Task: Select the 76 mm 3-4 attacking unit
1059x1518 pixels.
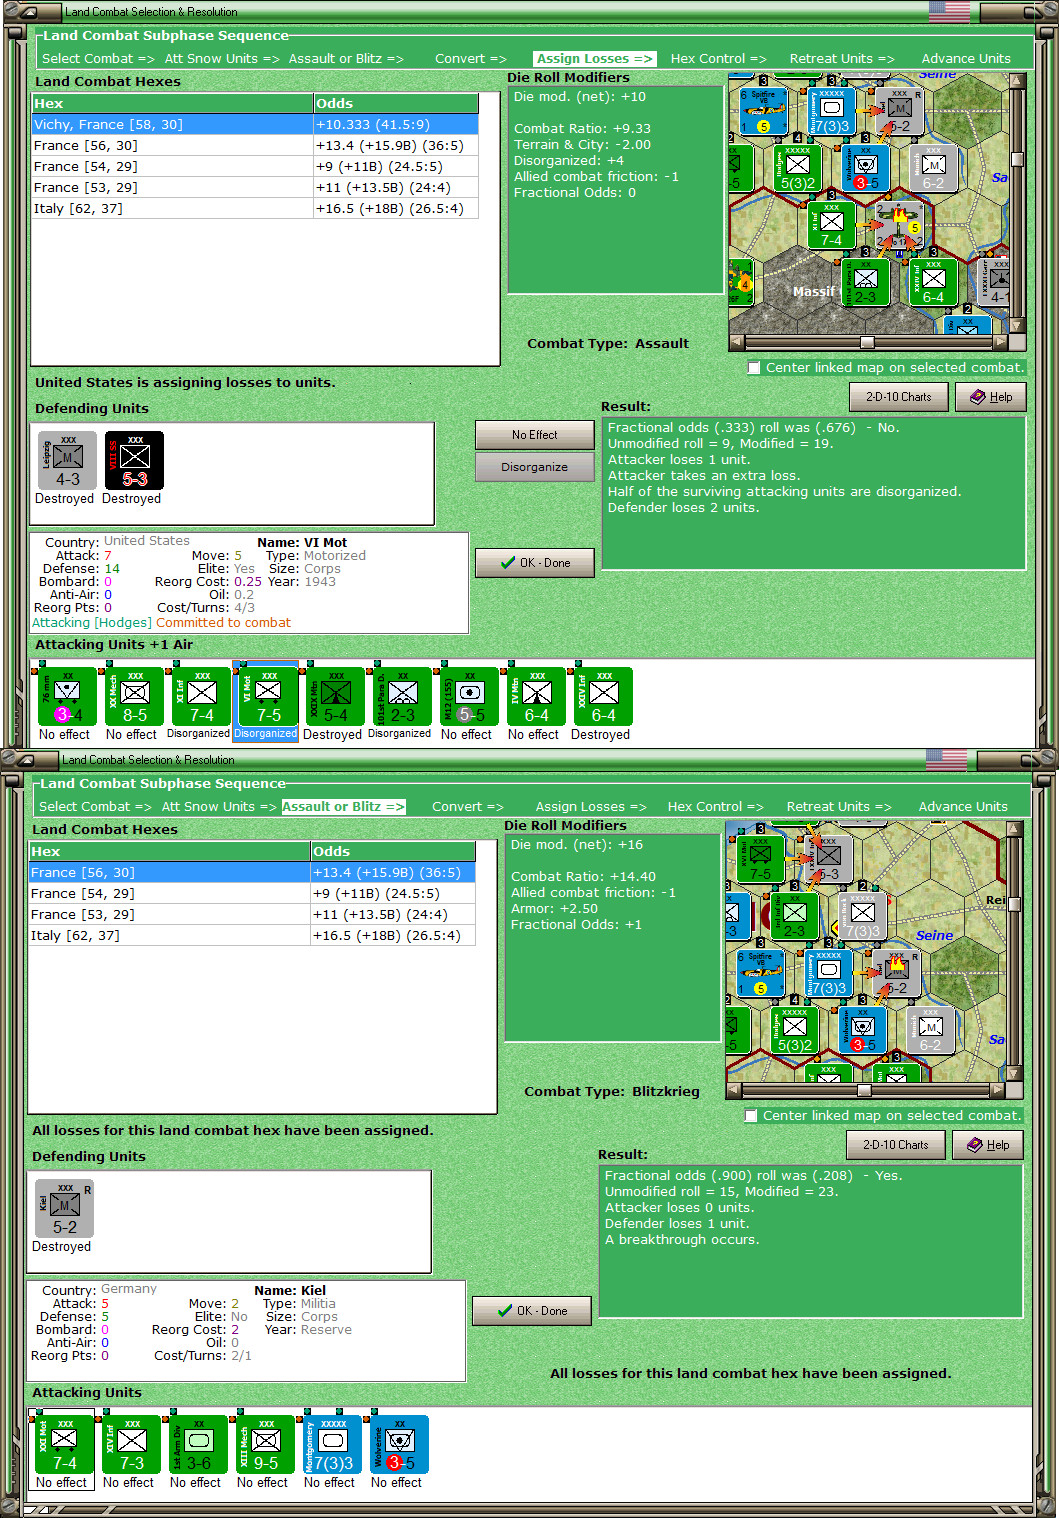Action: (67, 696)
